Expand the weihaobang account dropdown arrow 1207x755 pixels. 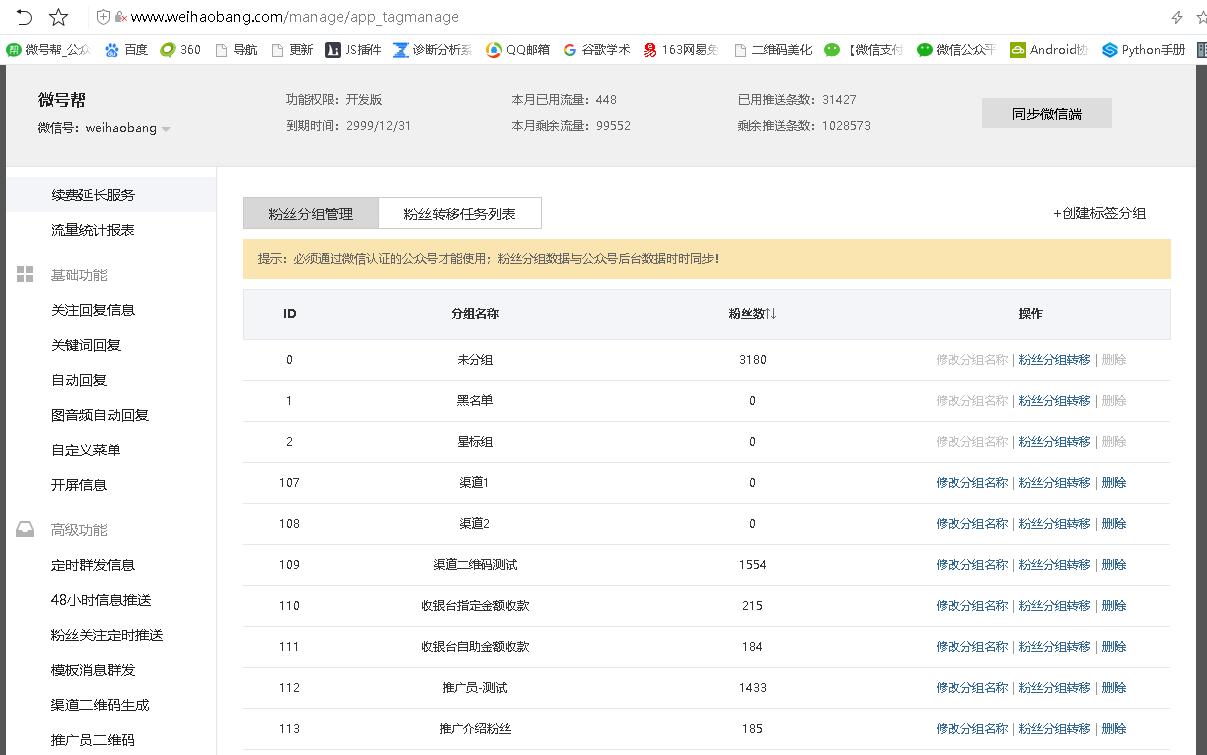(x=166, y=129)
